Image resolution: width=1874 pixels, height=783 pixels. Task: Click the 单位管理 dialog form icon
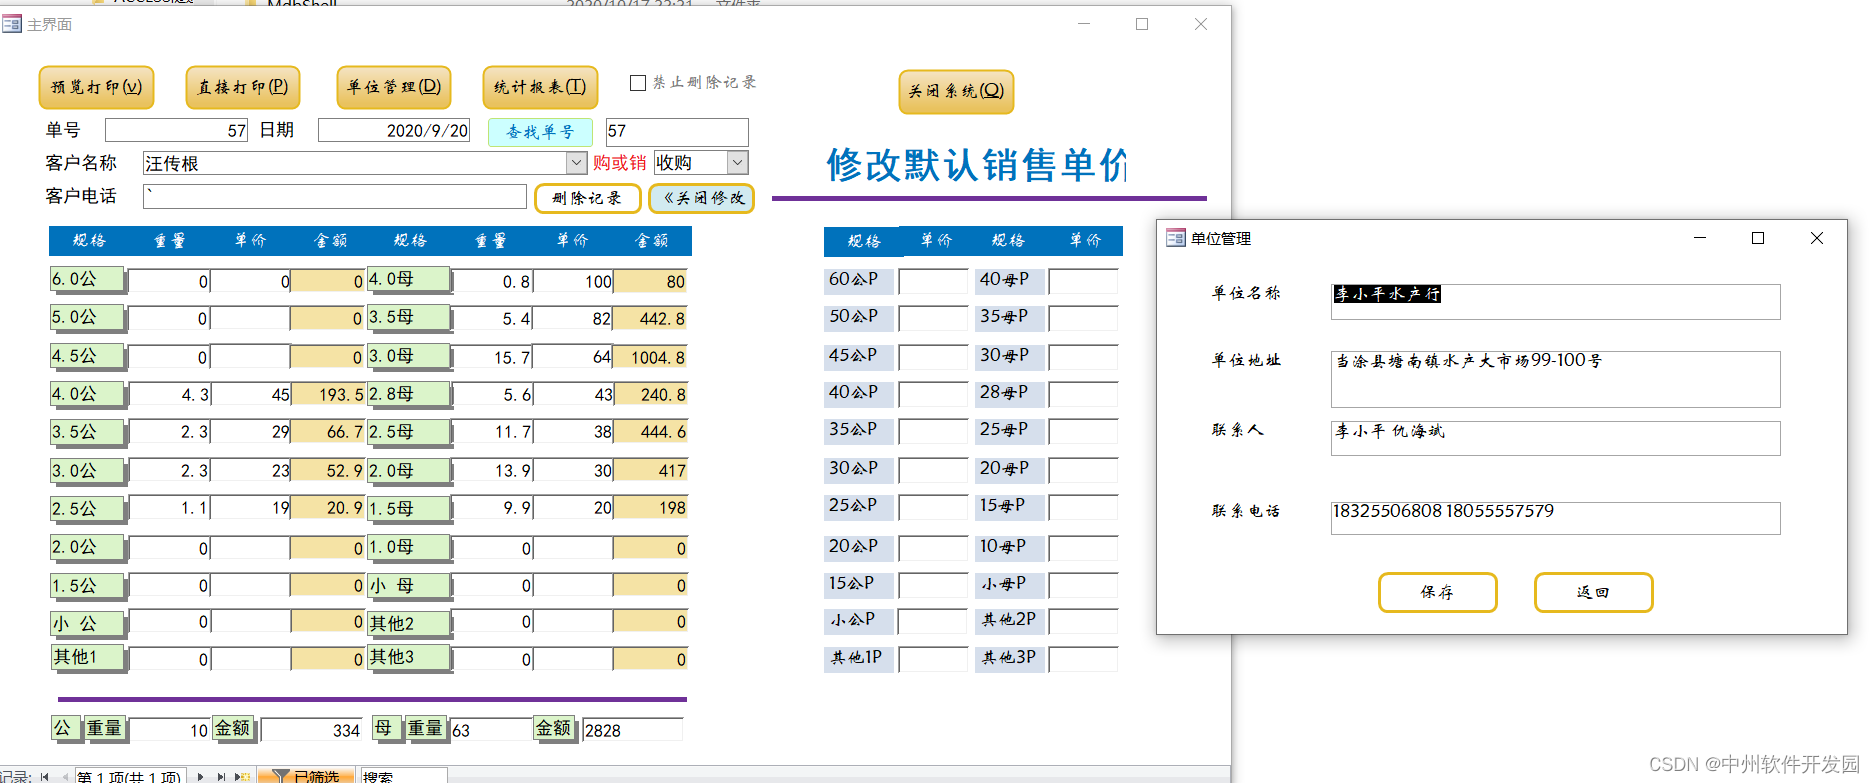pos(1176,238)
